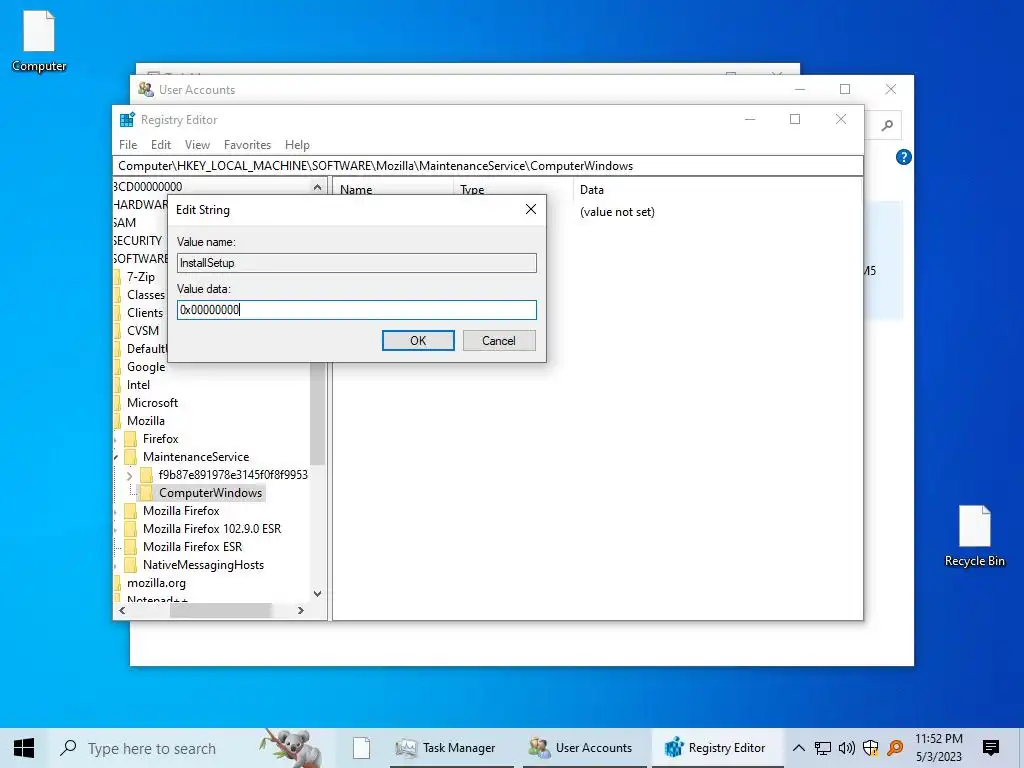Screen dimensions: 1024x768
Task: Select the Firefox key folder icon
Action: coord(131,439)
